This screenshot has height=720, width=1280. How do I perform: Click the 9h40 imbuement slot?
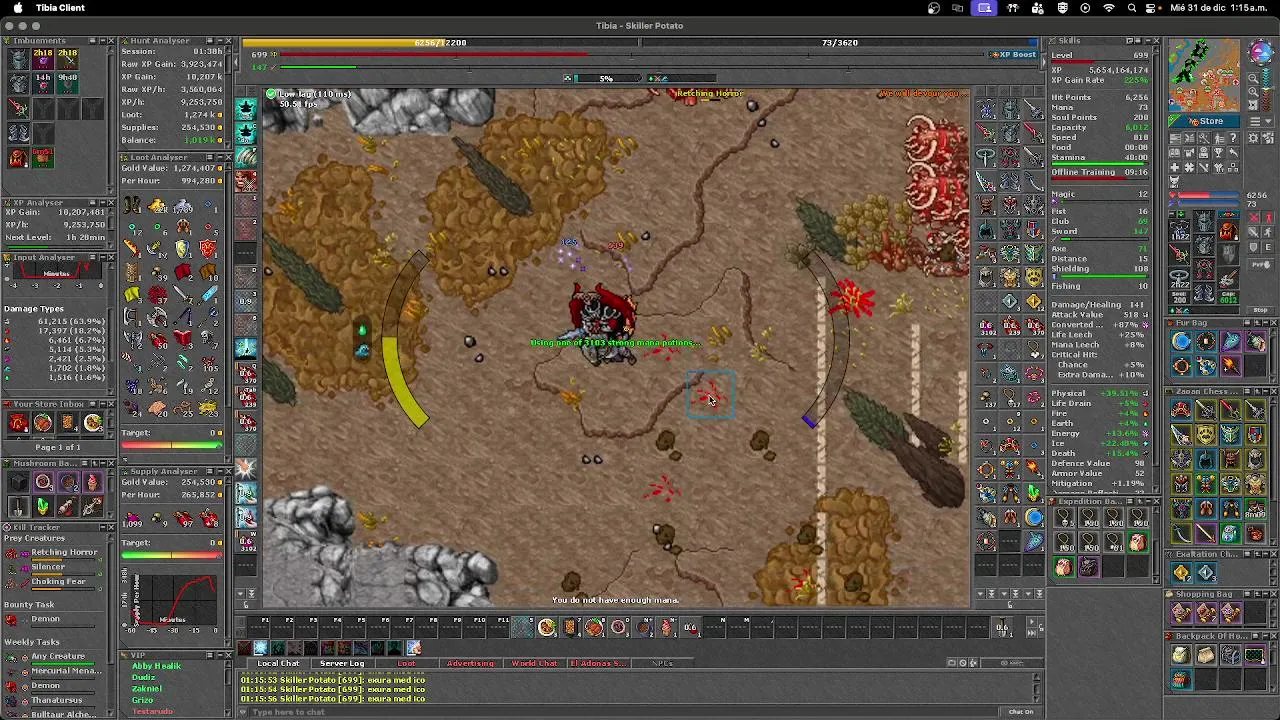pos(67,83)
